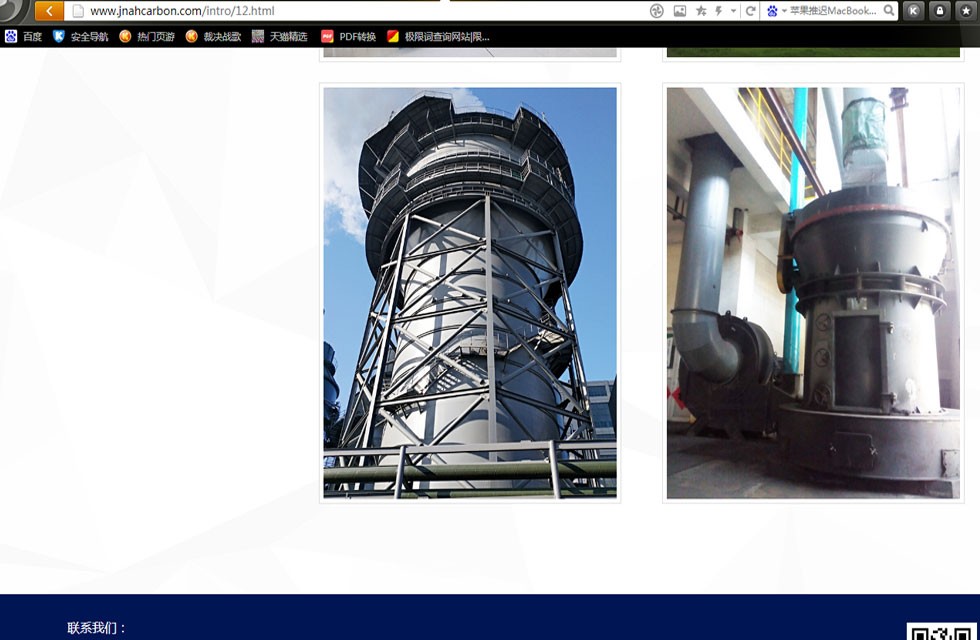Click the page reload icon

[x=750, y=11]
